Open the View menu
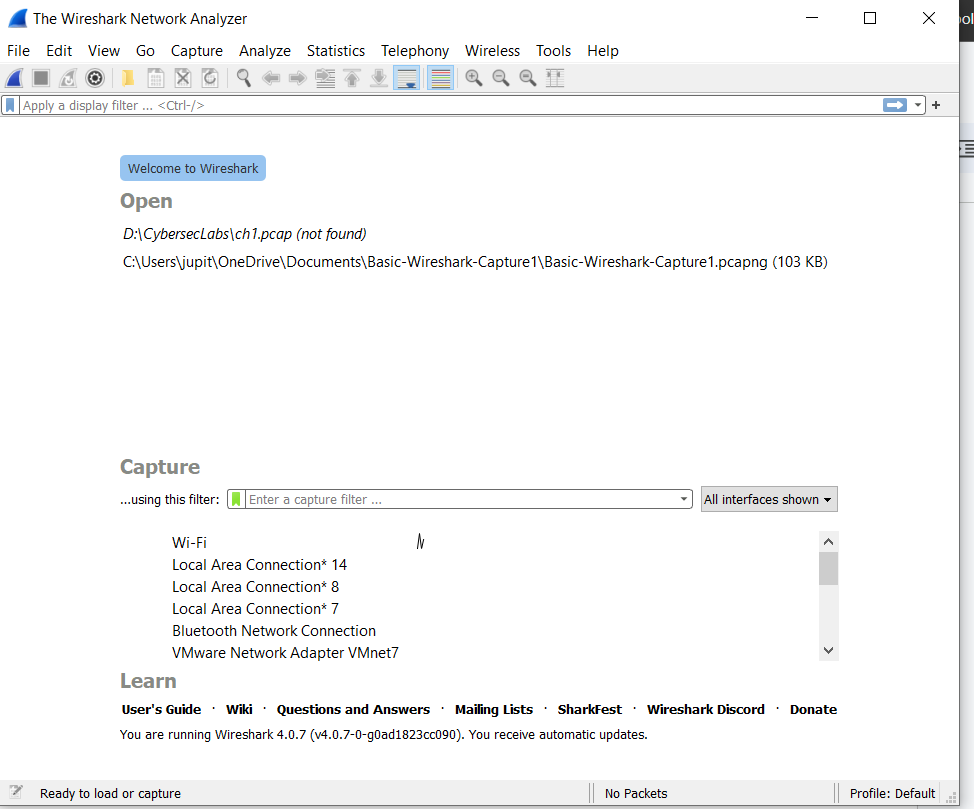This screenshot has width=974, height=809. pyautogui.click(x=104, y=51)
